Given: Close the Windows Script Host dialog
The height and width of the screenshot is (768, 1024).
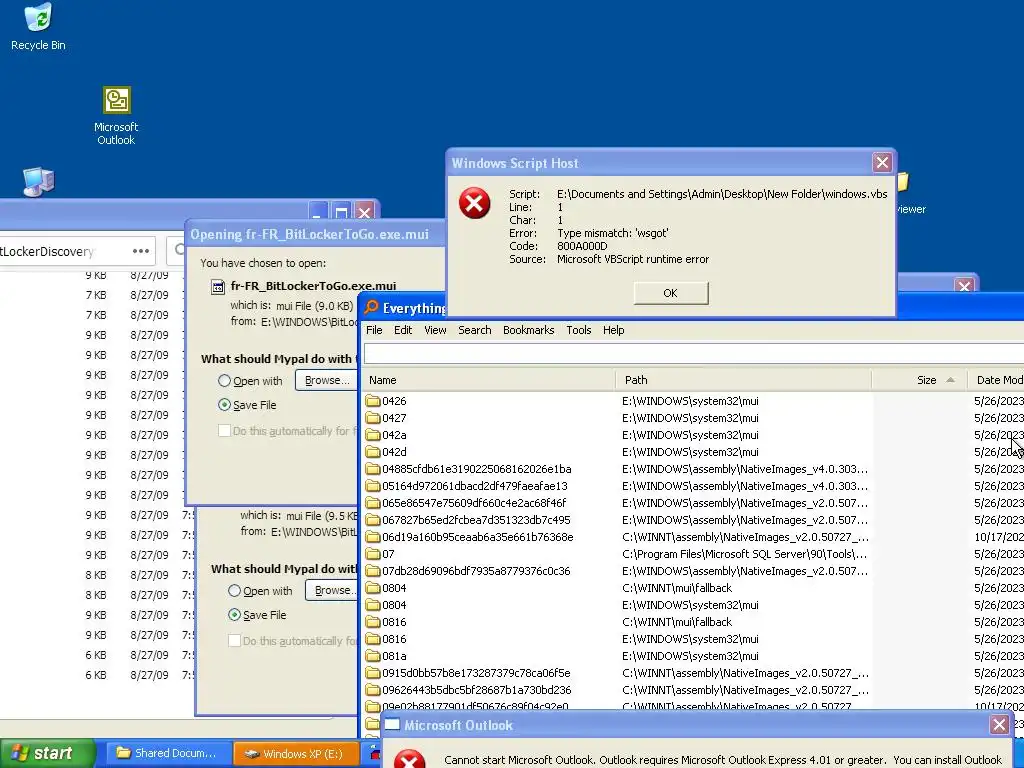Looking at the screenshot, I should tap(882, 163).
